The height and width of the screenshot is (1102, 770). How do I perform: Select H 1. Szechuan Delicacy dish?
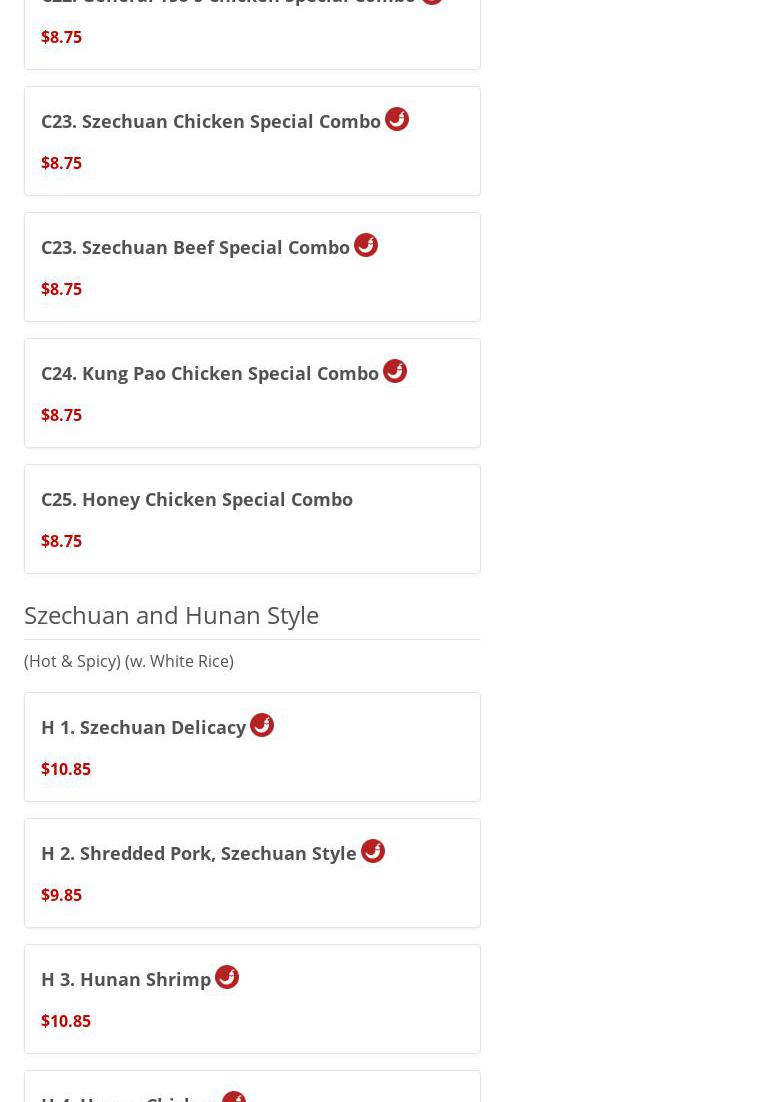pos(144,728)
